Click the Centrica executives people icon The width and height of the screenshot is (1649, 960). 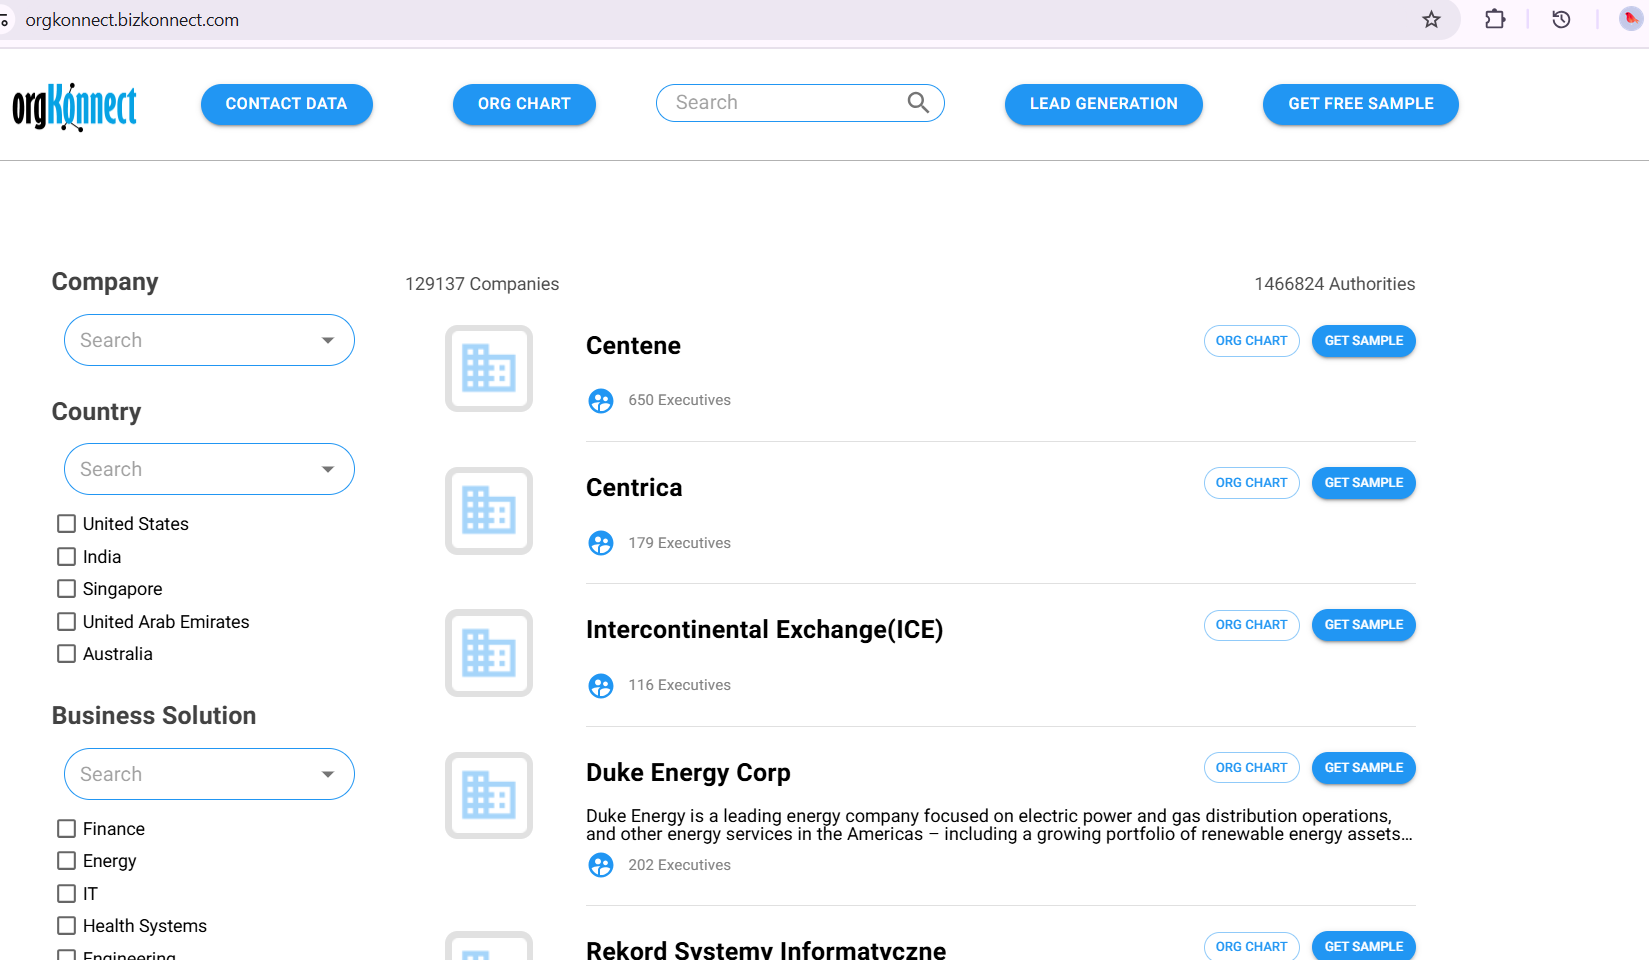(601, 543)
